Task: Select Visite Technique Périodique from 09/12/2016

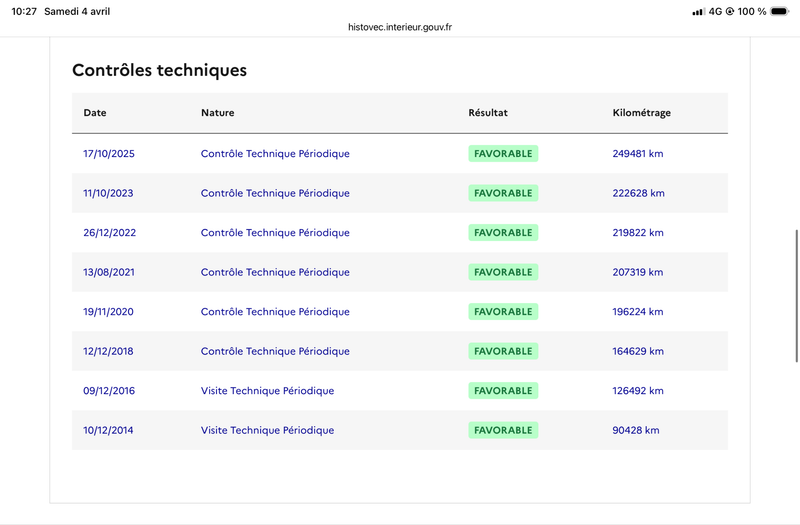Action: pos(267,391)
